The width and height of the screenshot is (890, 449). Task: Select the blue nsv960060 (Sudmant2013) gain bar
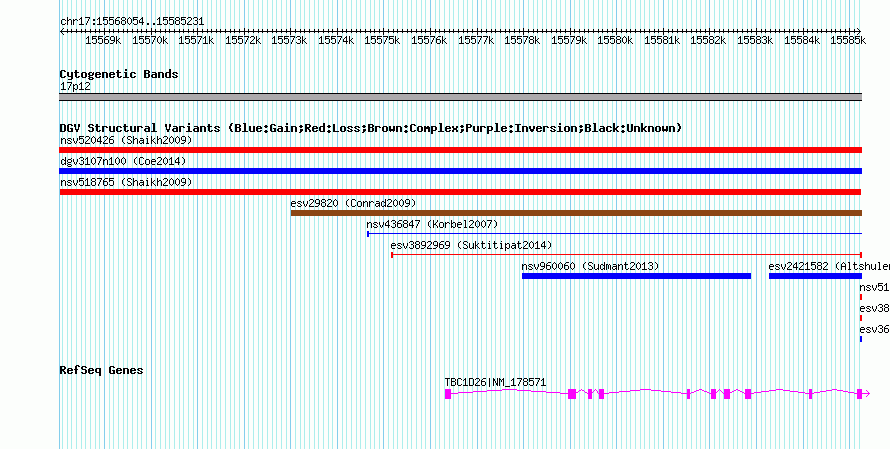[x=636, y=276]
